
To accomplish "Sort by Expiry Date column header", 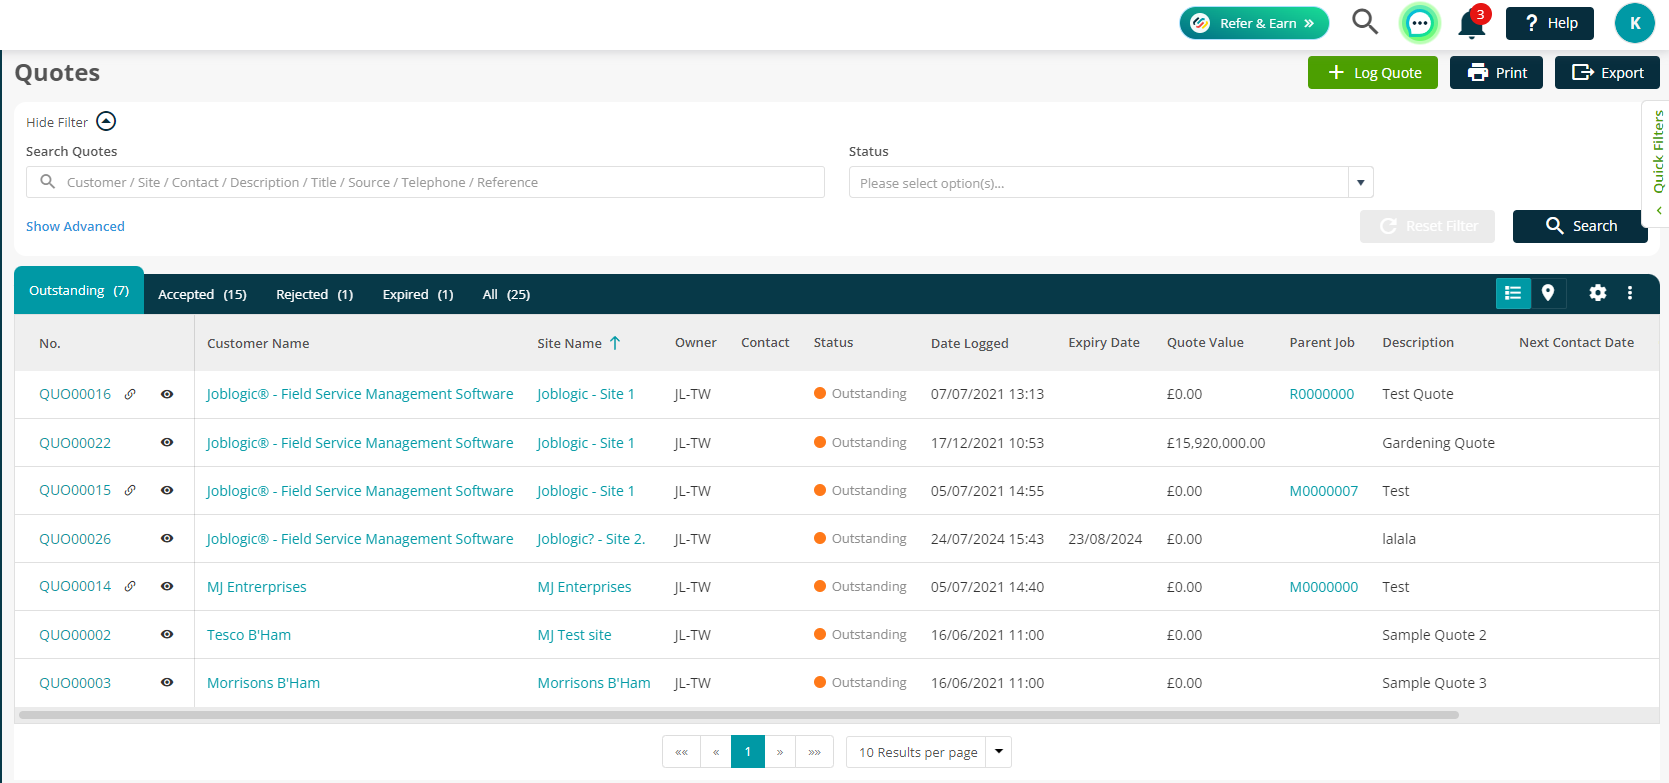I will coord(1104,342).
